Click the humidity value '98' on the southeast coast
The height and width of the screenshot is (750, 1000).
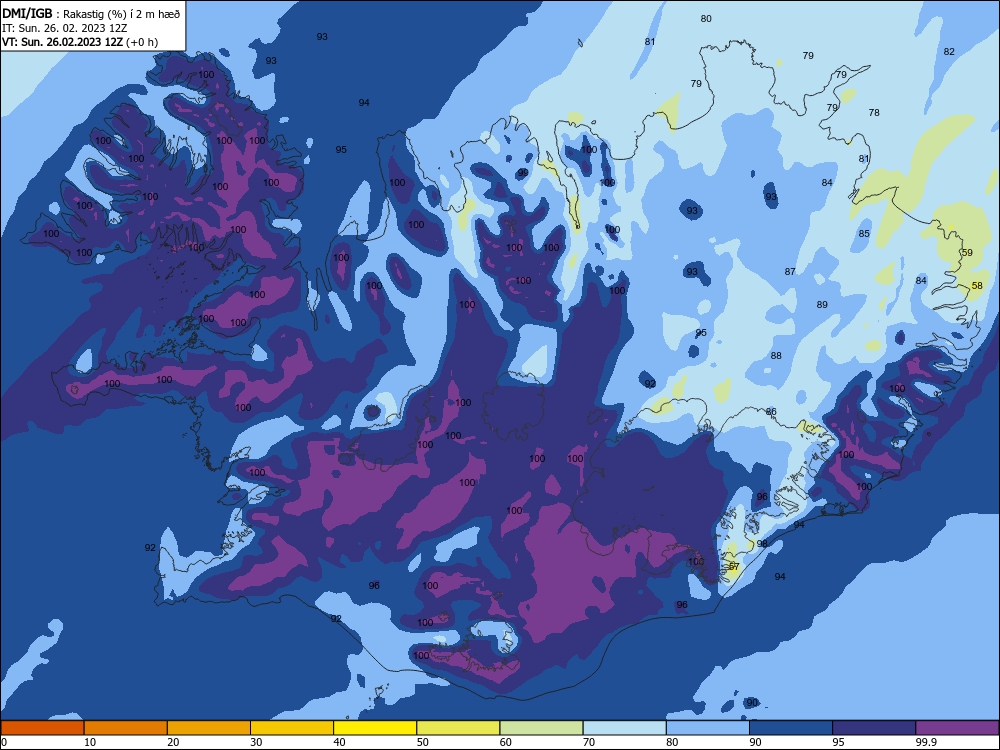click(762, 544)
